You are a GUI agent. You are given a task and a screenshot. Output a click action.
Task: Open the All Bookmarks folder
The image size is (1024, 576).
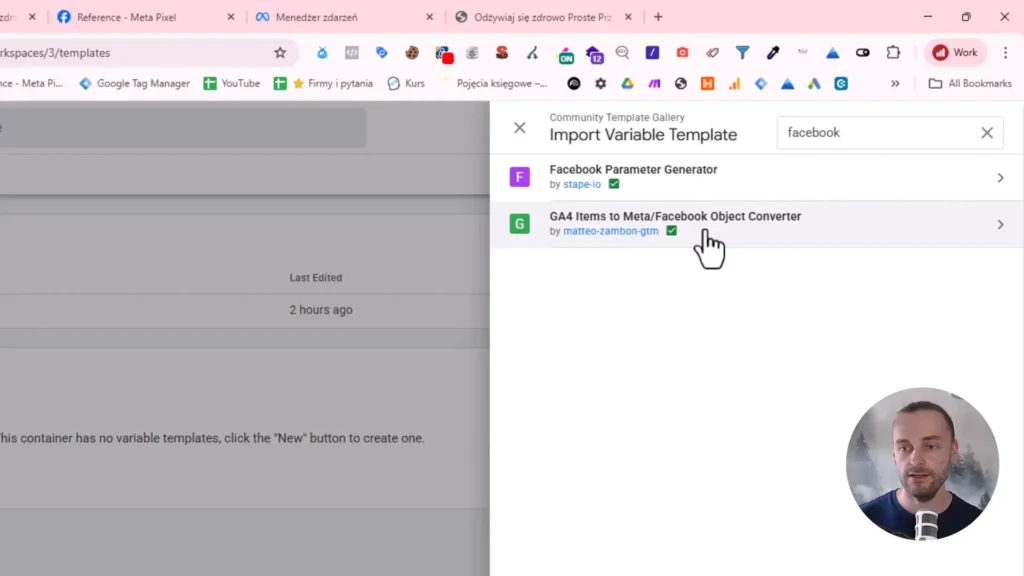click(970, 84)
